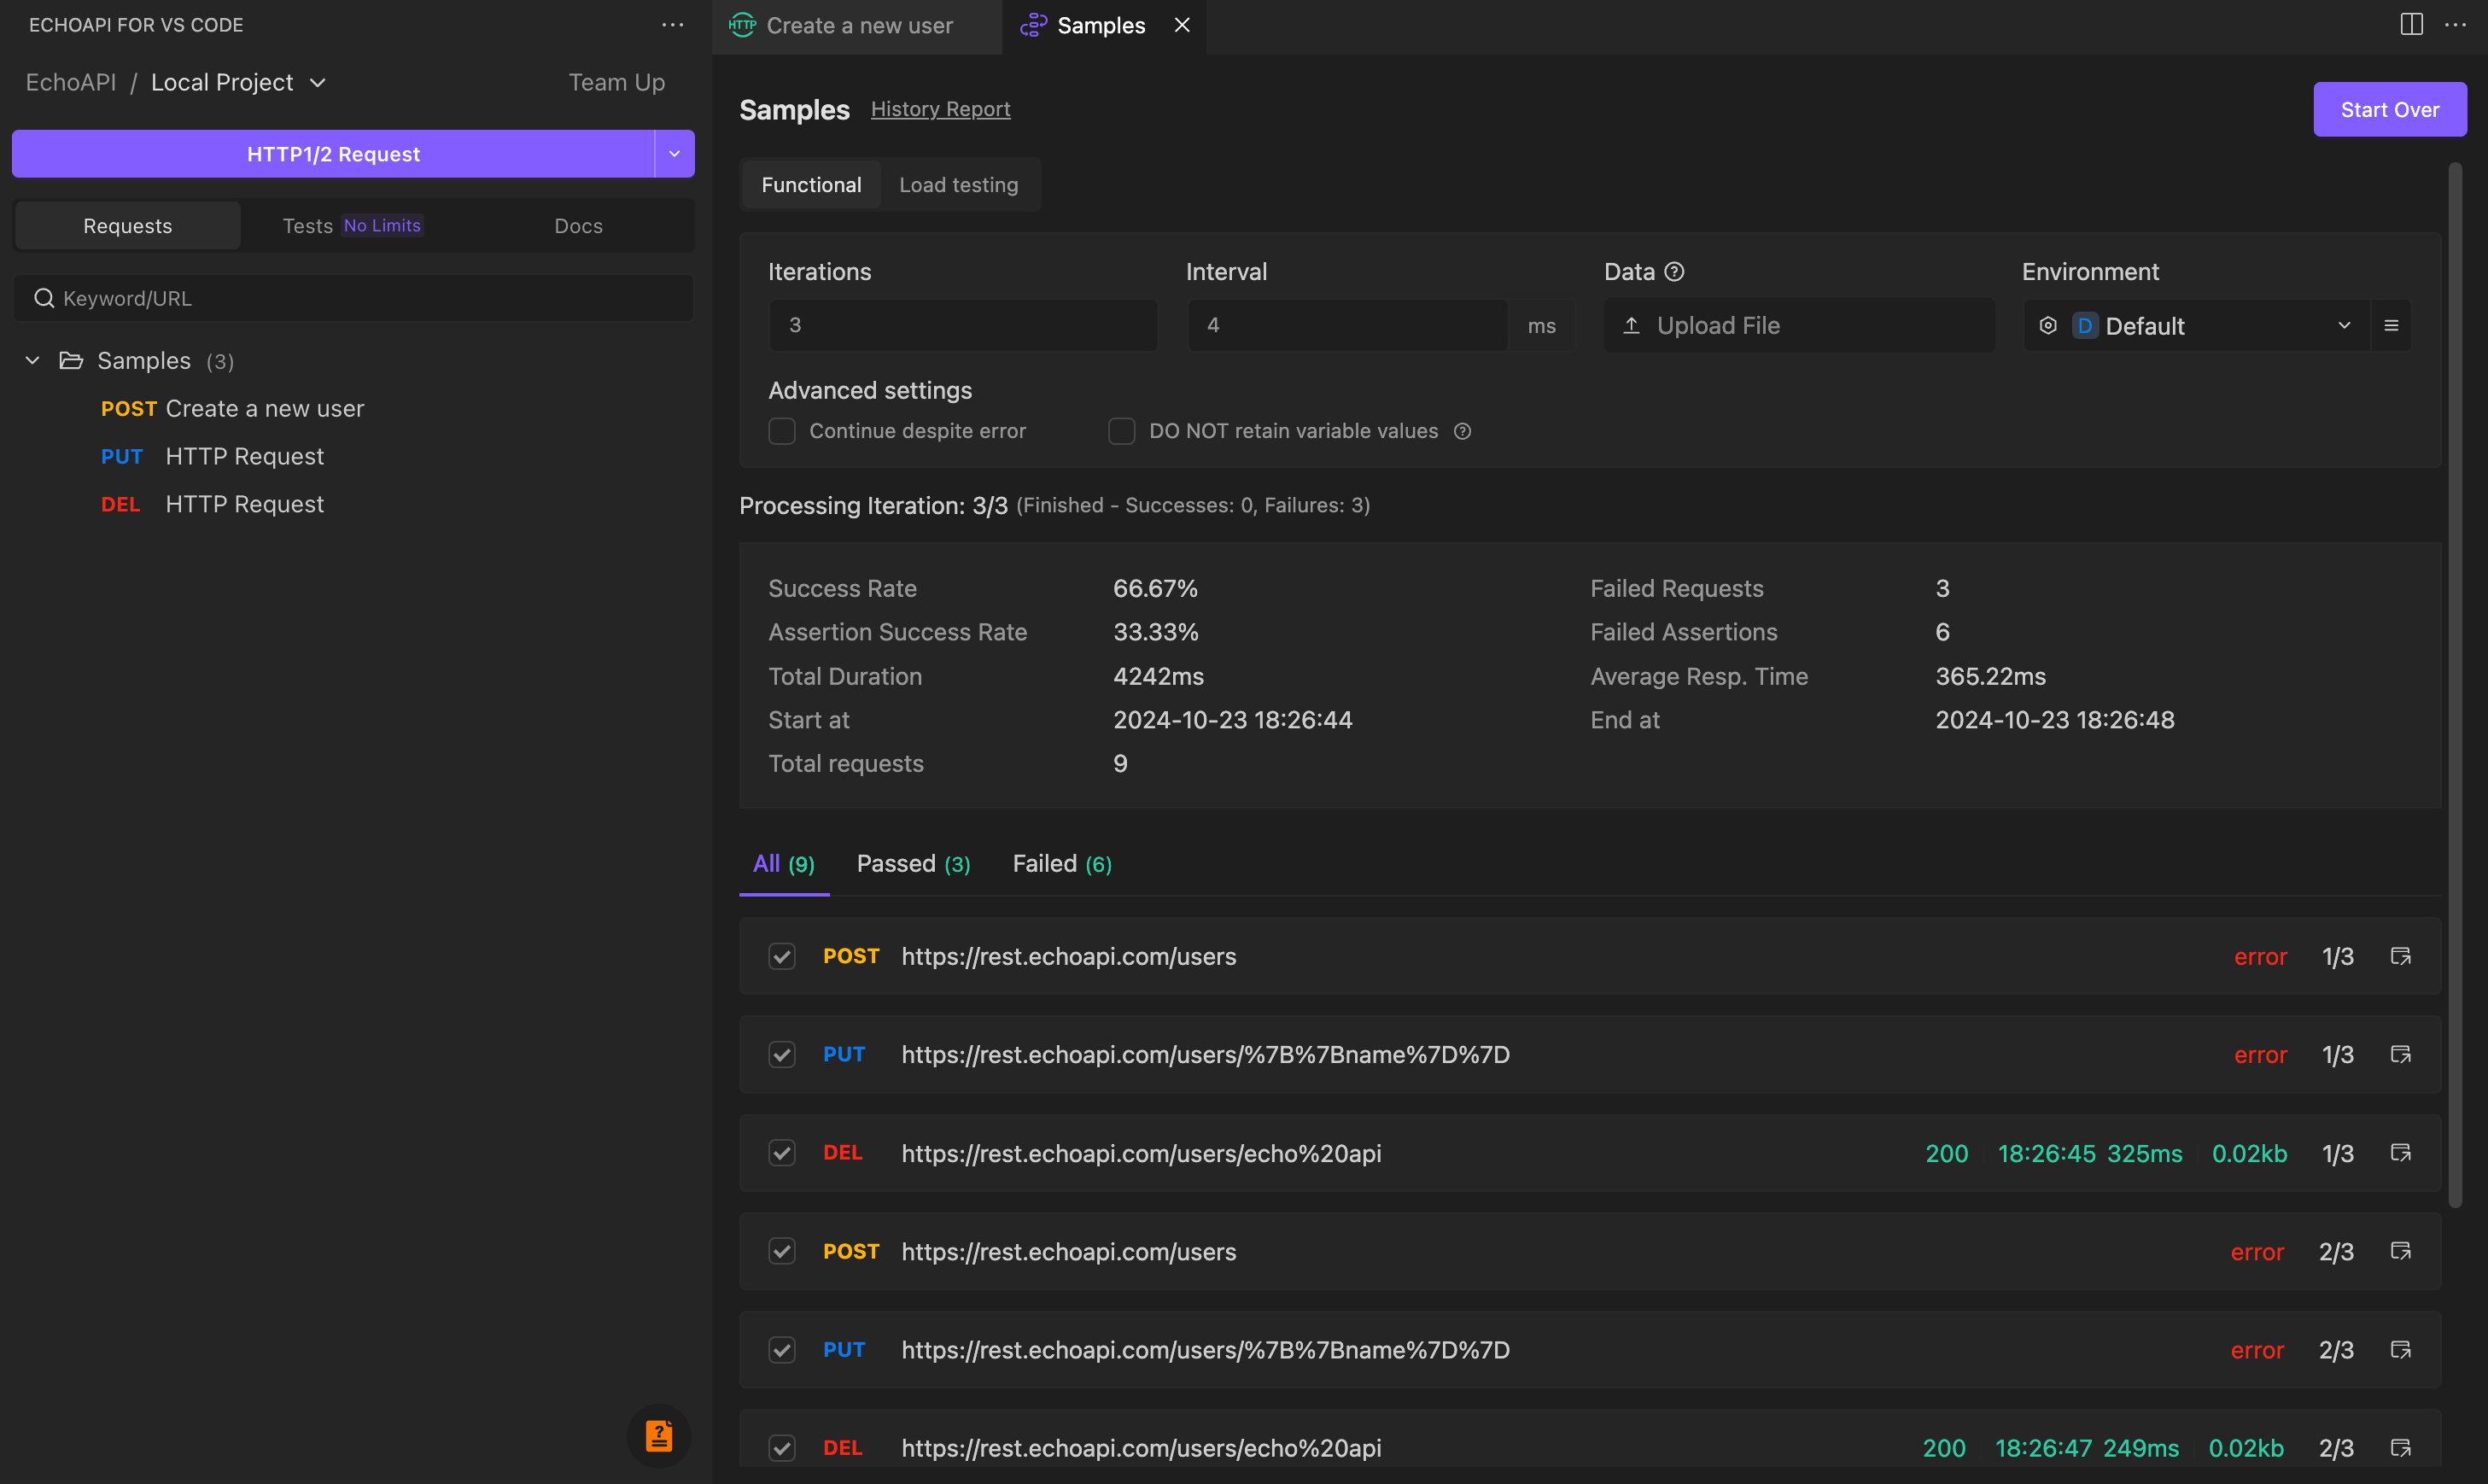
Task: Click Upload File button
Action: point(1799,325)
